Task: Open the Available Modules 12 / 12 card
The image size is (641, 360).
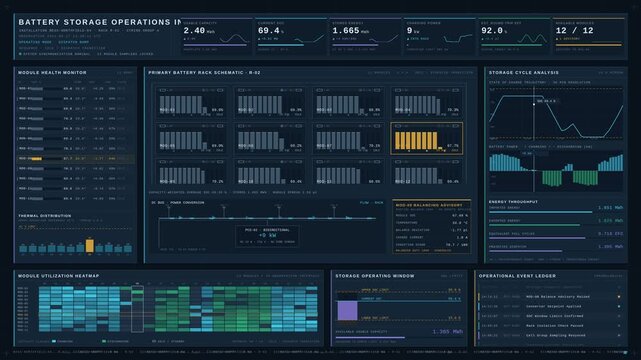Action: tap(588, 36)
